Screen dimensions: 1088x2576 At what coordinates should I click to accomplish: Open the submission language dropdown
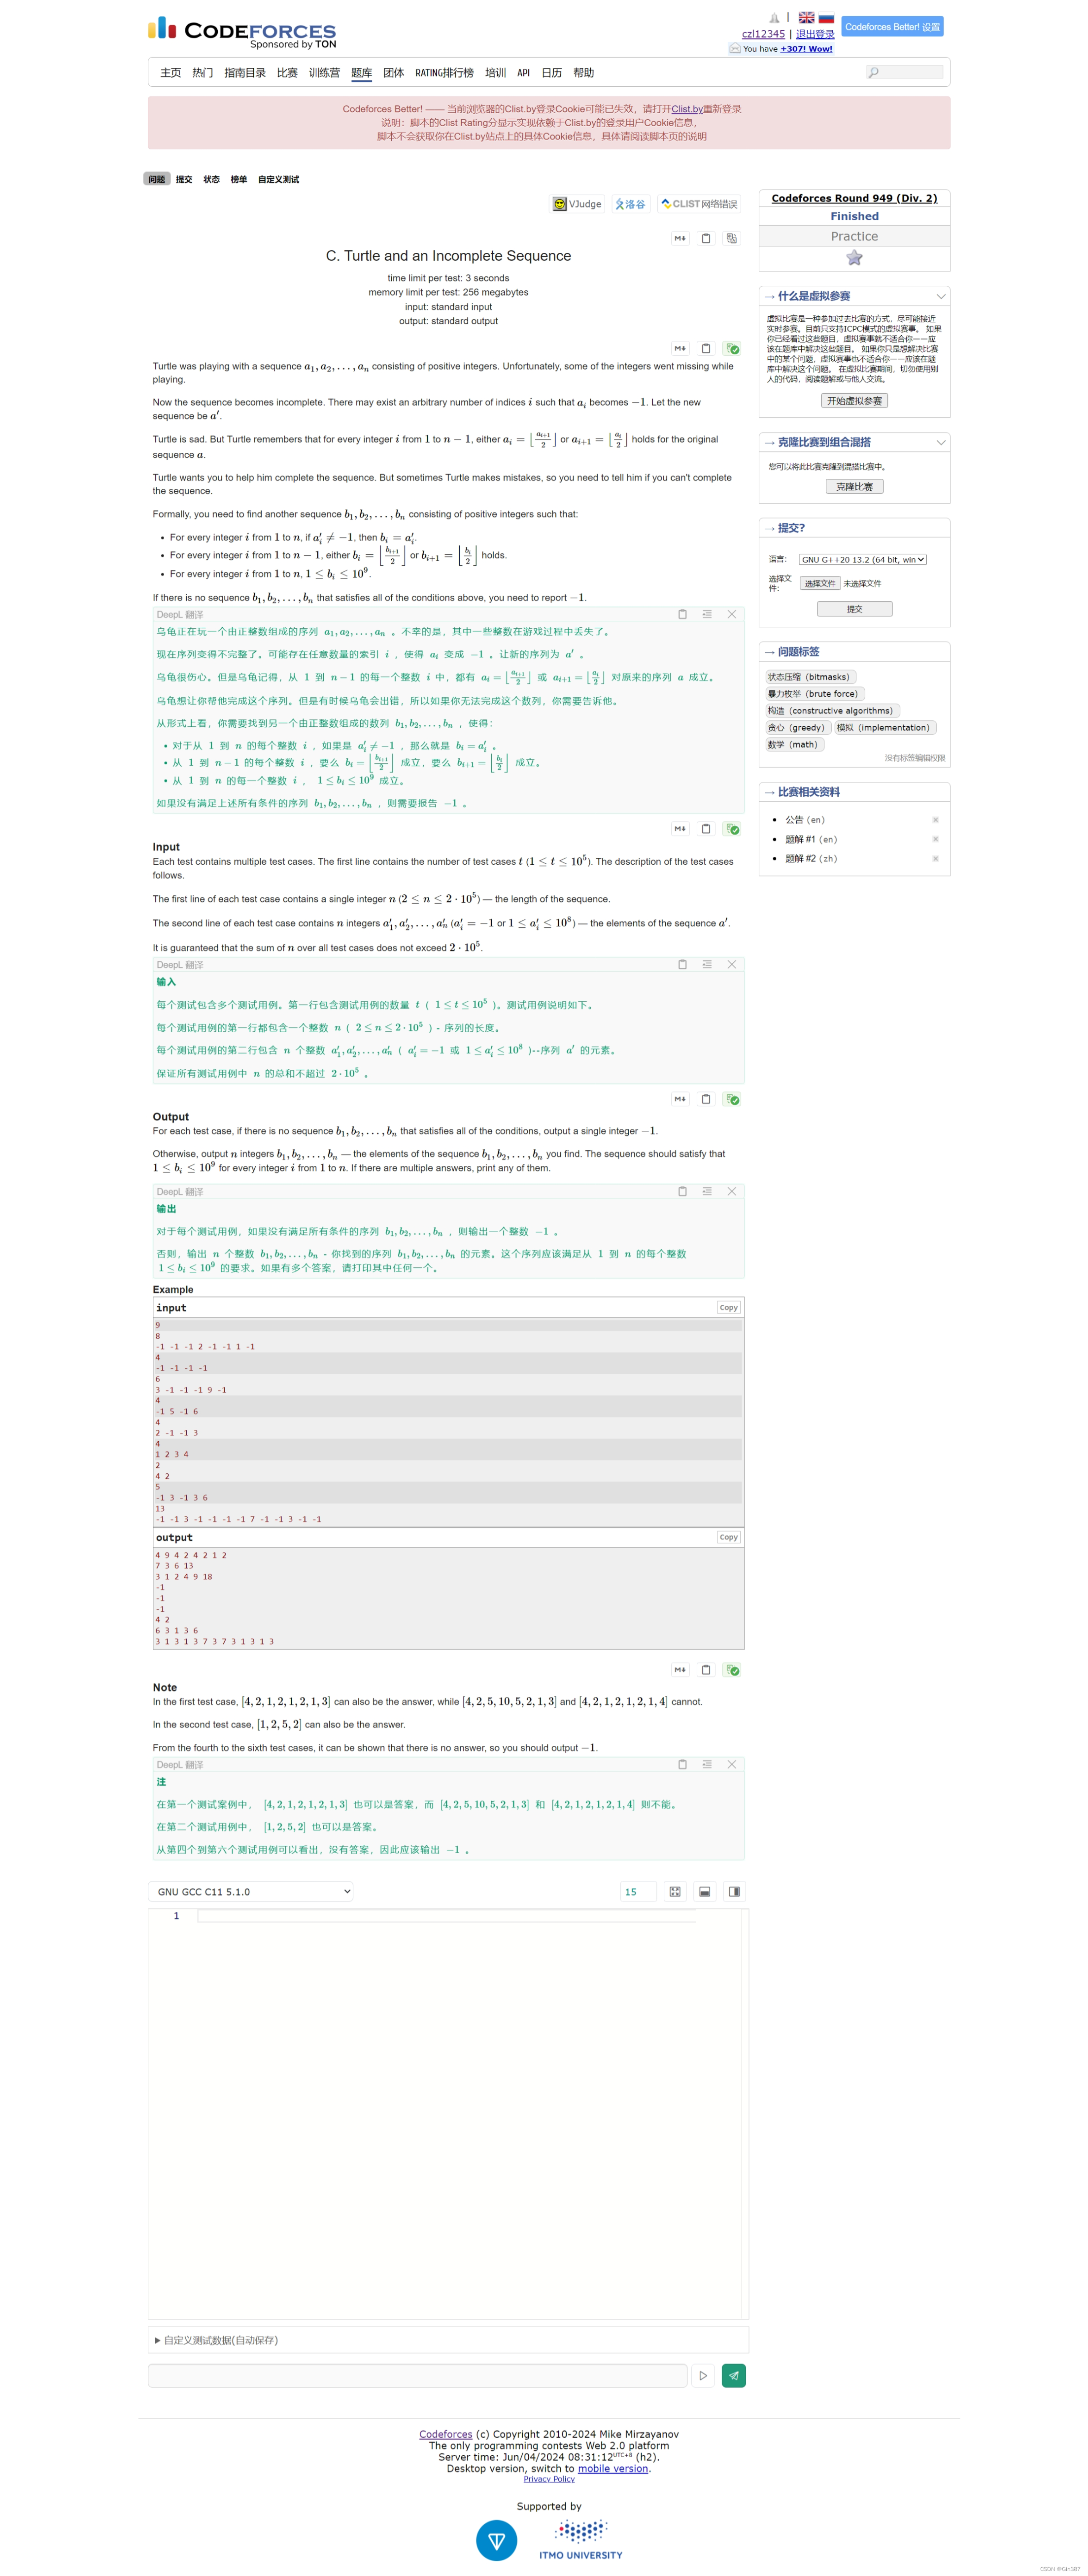pos(862,559)
